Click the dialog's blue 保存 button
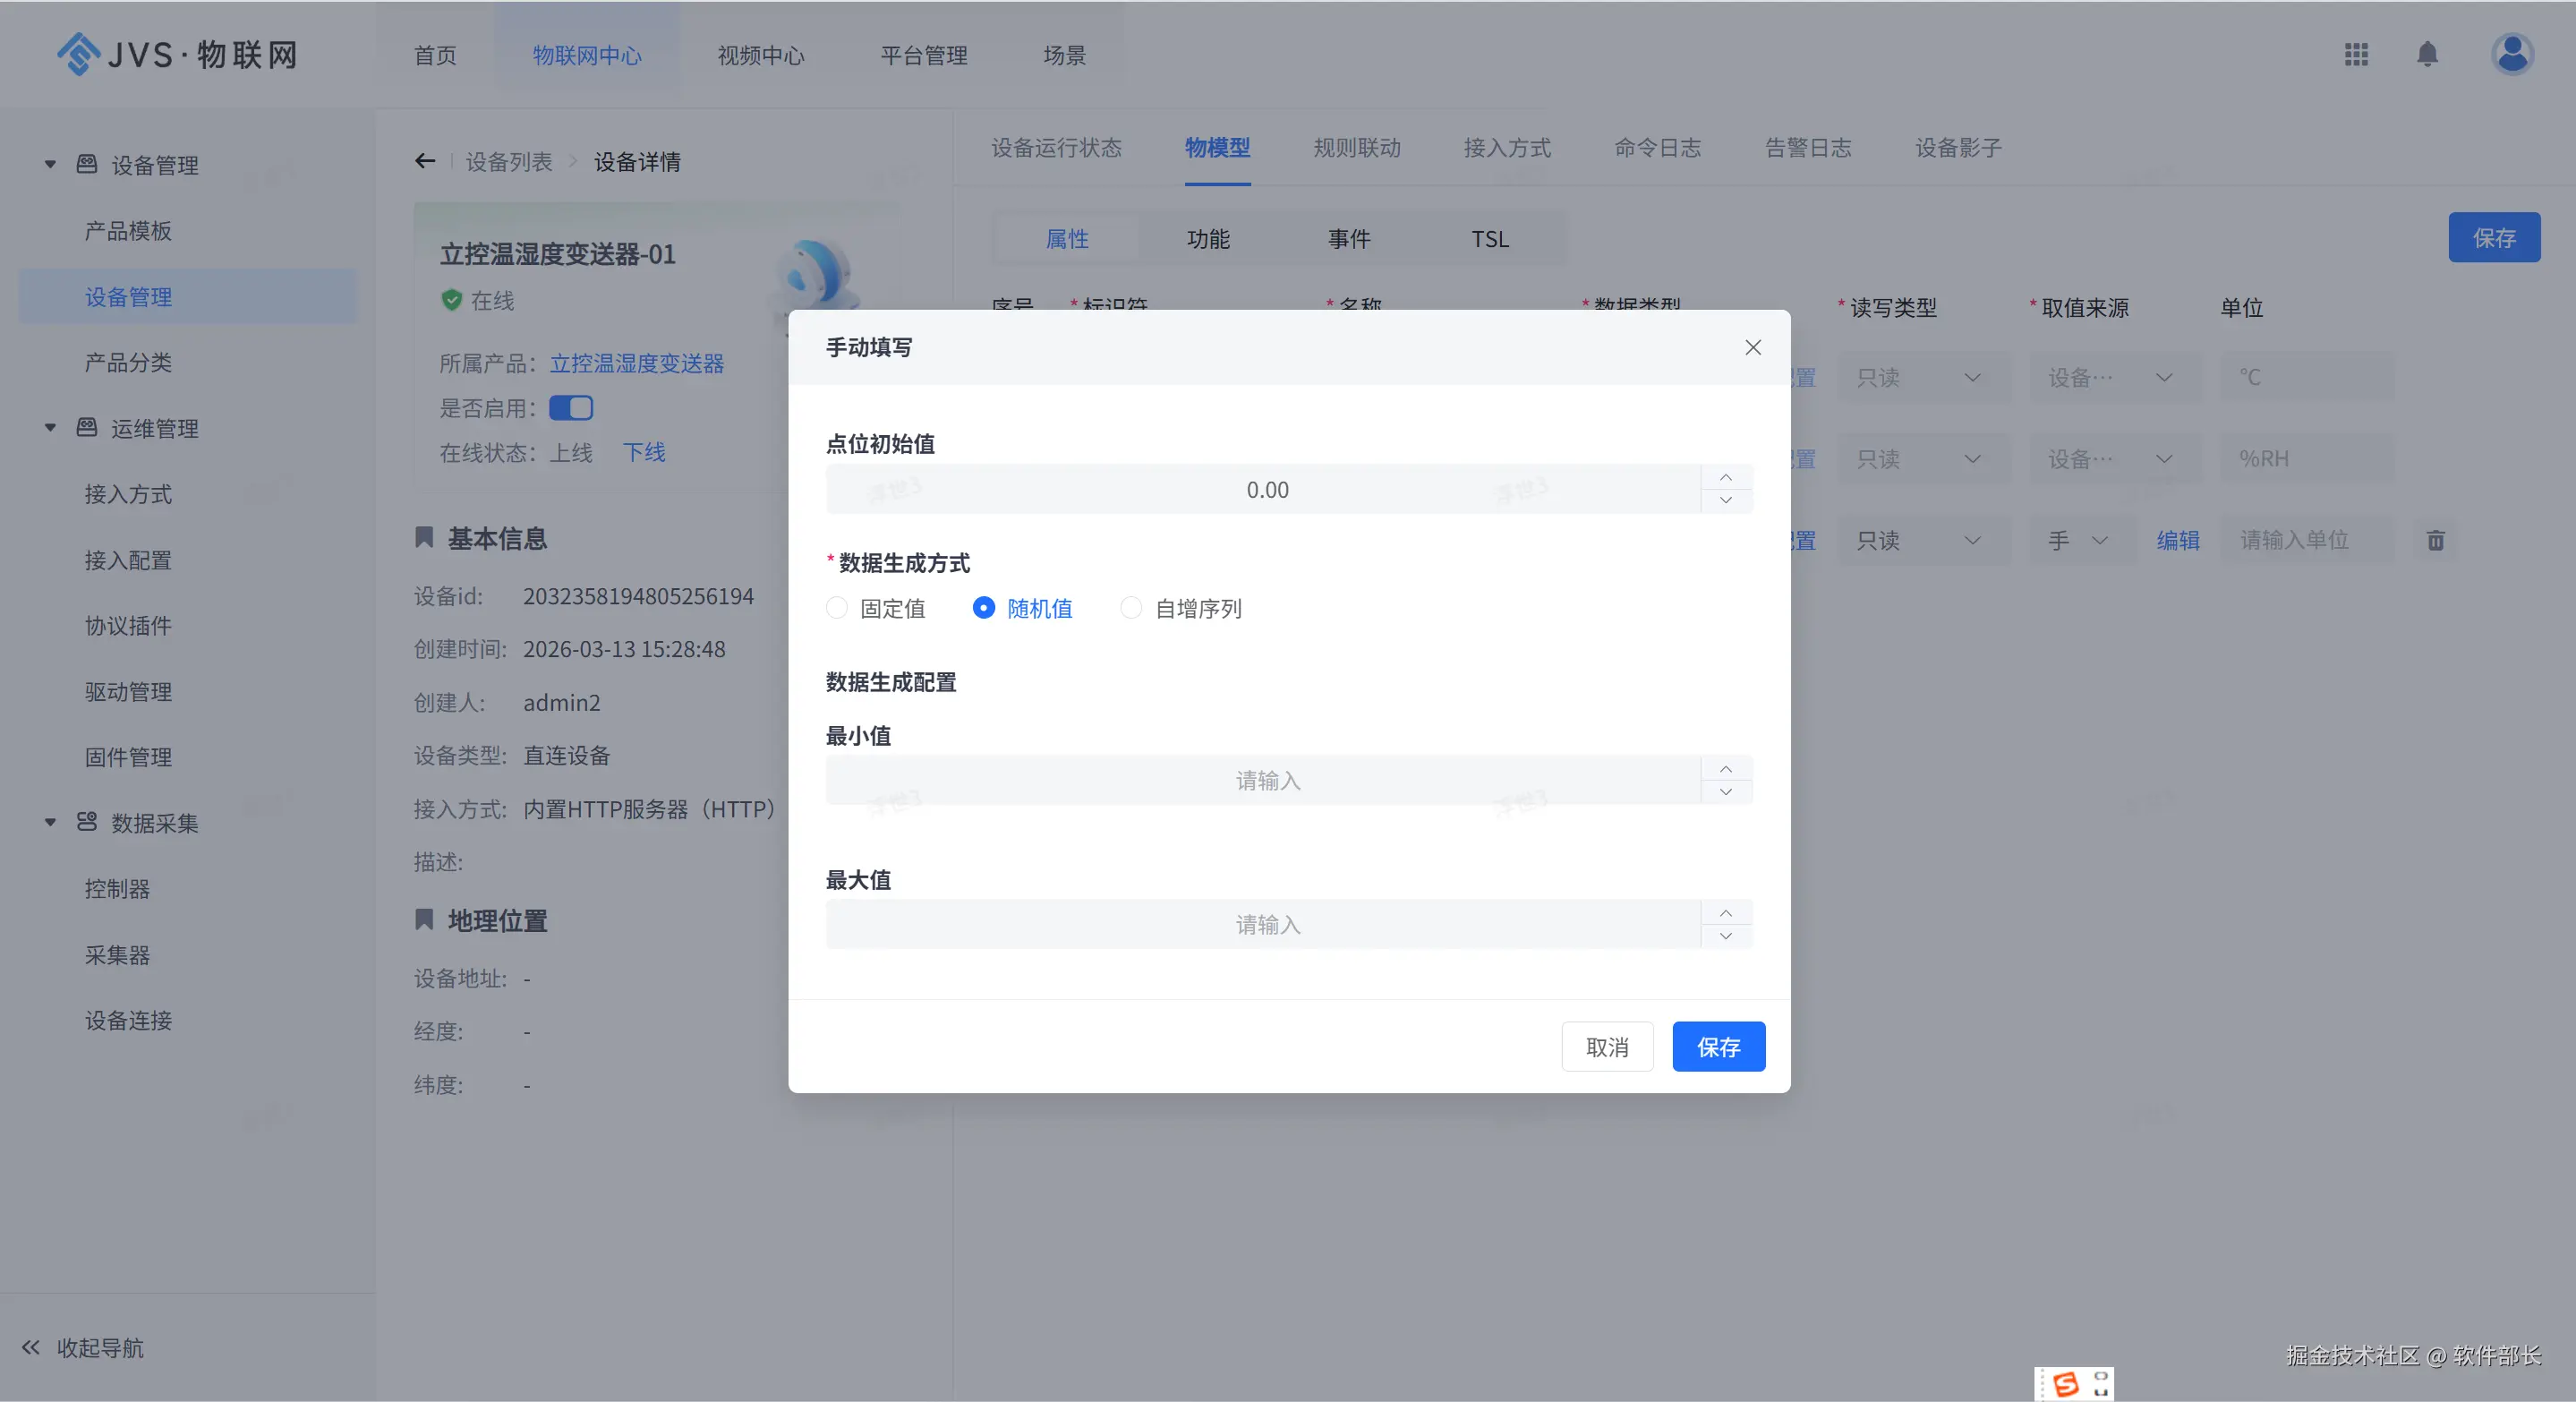The height and width of the screenshot is (1402, 2576). click(1718, 1046)
